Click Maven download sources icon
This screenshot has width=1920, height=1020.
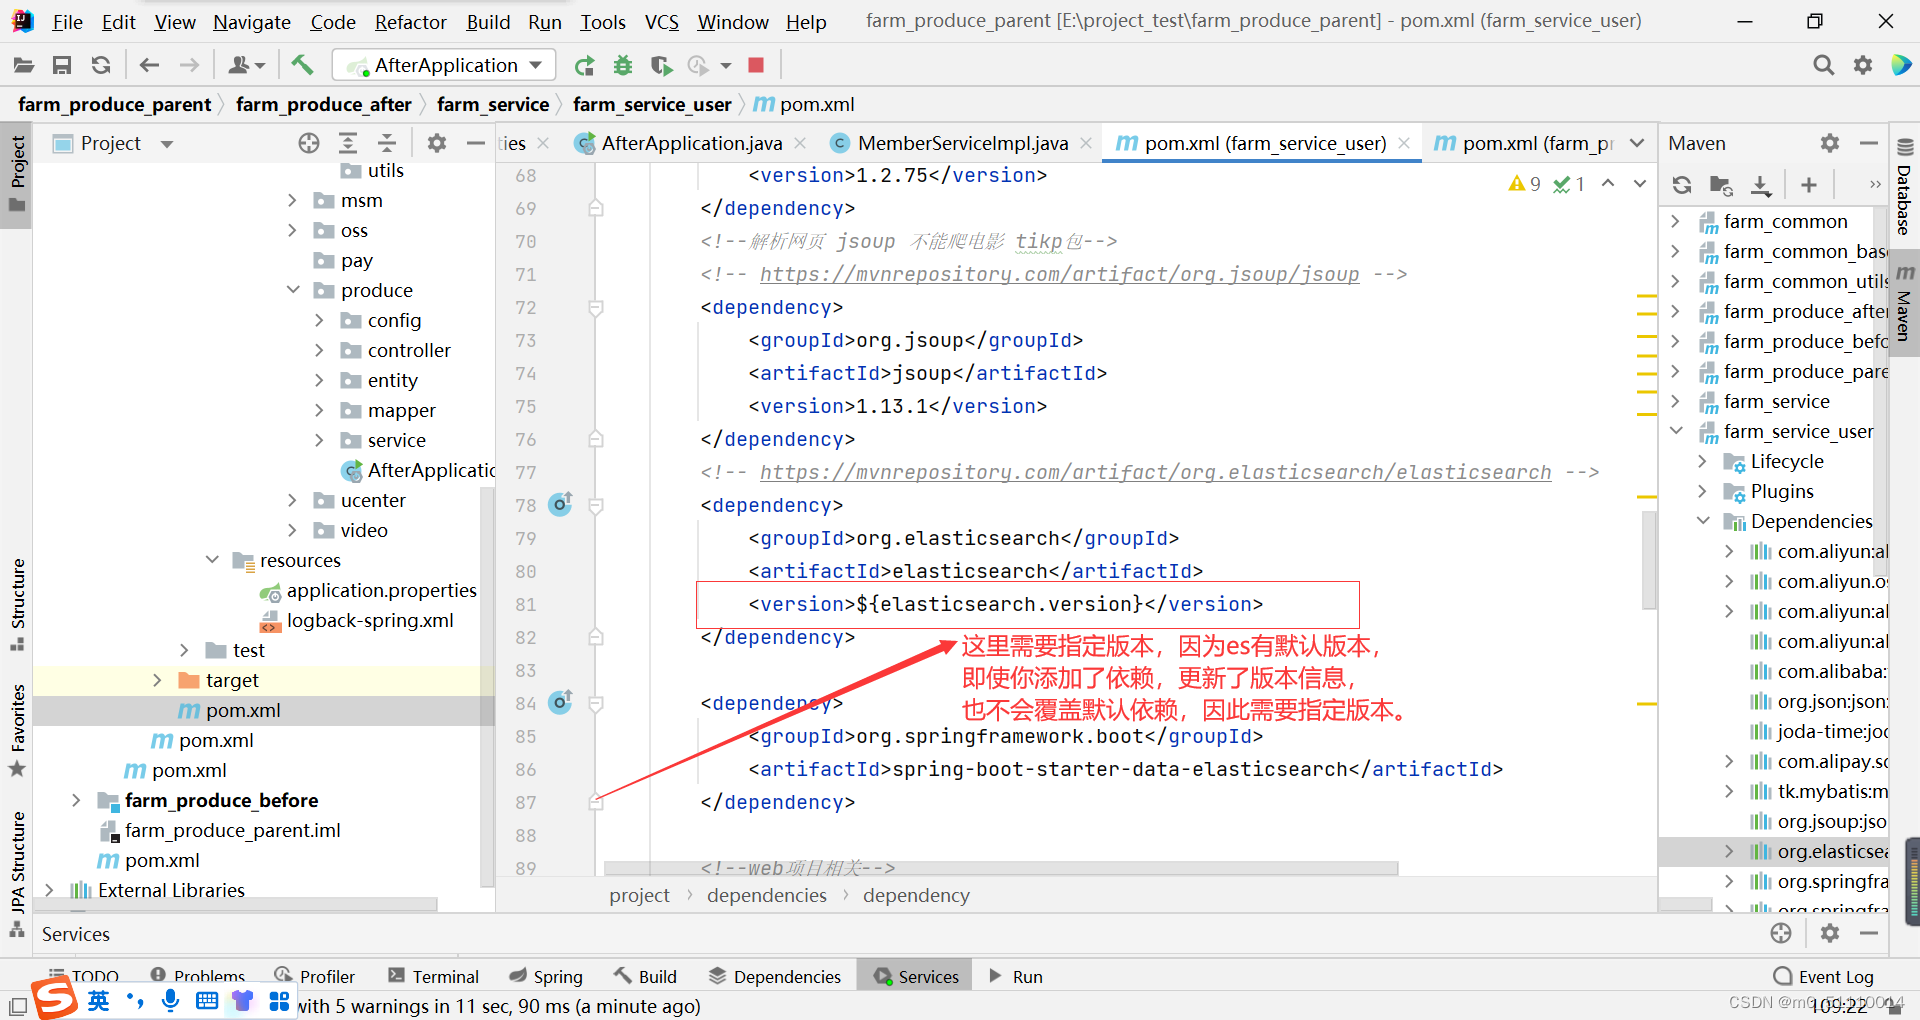(1761, 185)
